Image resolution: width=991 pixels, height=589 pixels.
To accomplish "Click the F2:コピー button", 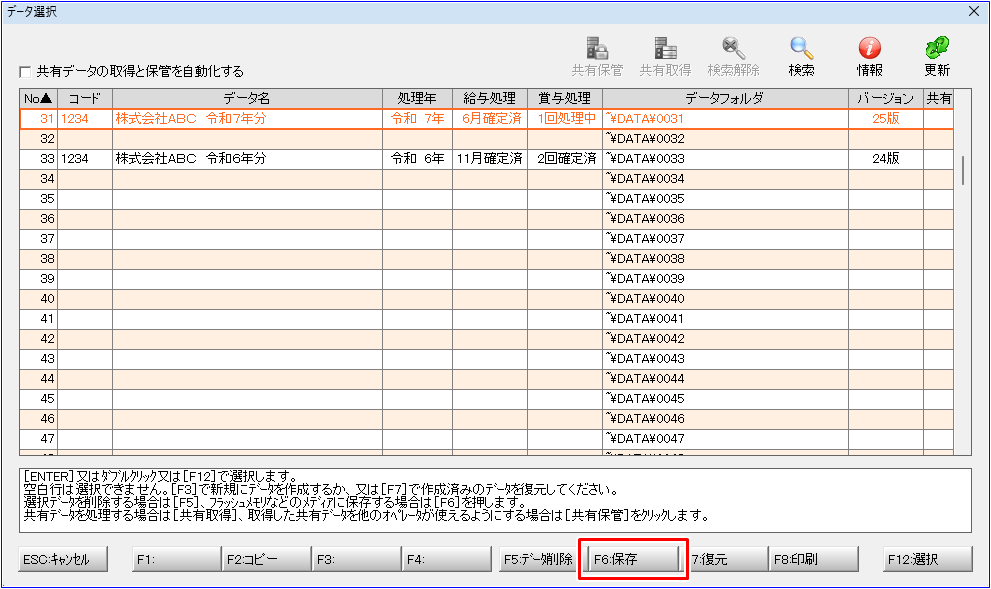I will point(265,560).
